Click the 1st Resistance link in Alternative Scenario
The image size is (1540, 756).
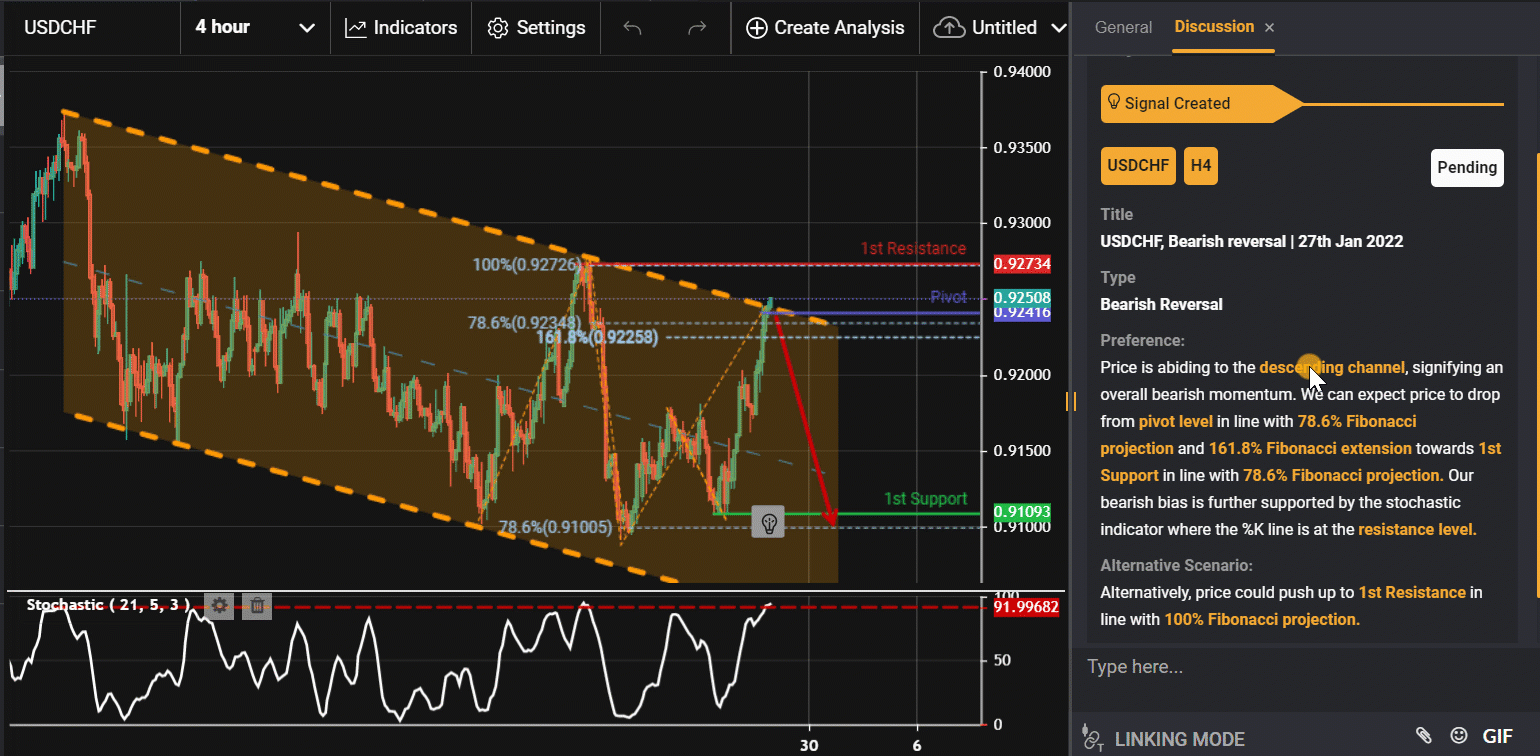coord(1412,592)
